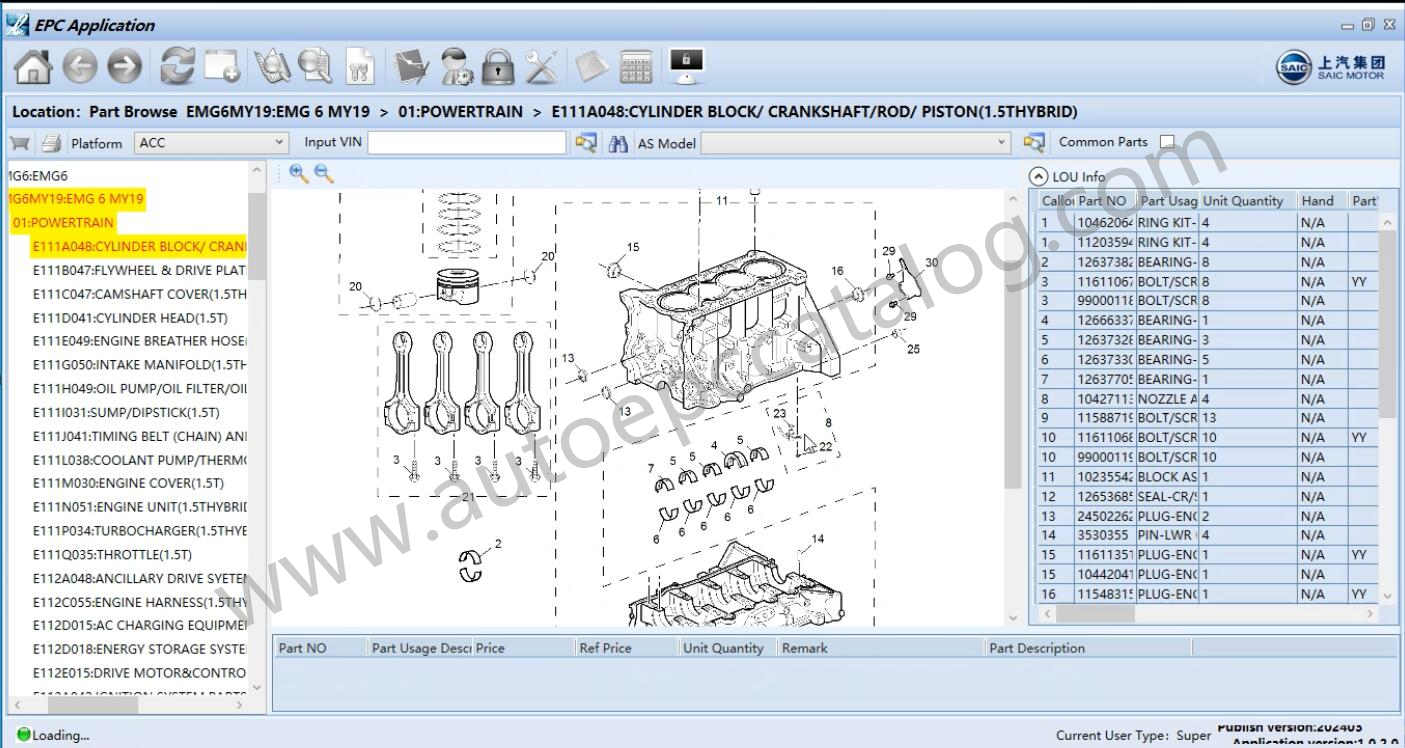Expand the AS Model dropdown
1405x748 pixels.
click(x=1002, y=143)
